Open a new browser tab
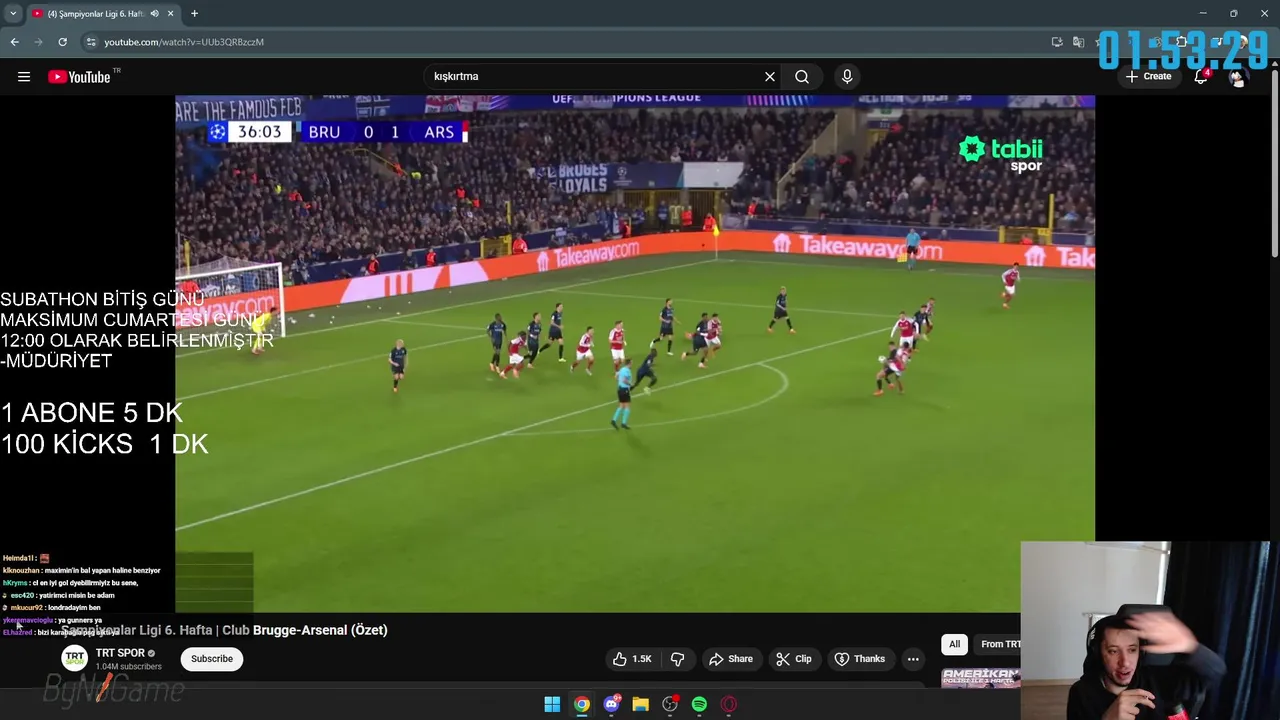The width and height of the screenshot is (1280, 720). pos(194,14)
